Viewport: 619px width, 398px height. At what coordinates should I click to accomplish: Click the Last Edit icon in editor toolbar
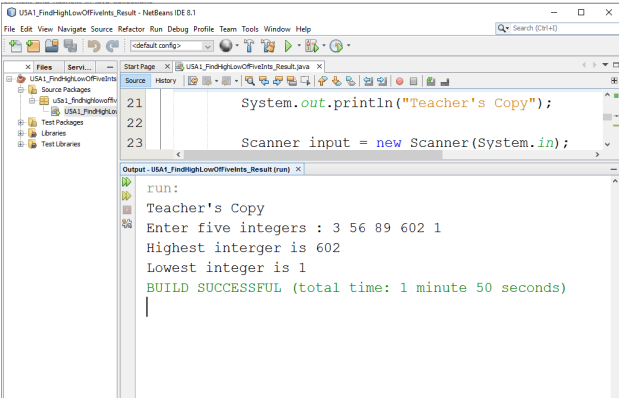[193, 81]
